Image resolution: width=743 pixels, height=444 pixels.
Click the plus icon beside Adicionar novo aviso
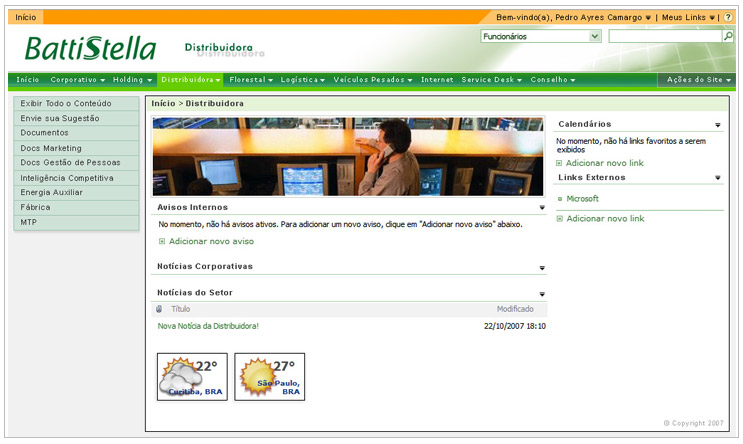(162, 241)
